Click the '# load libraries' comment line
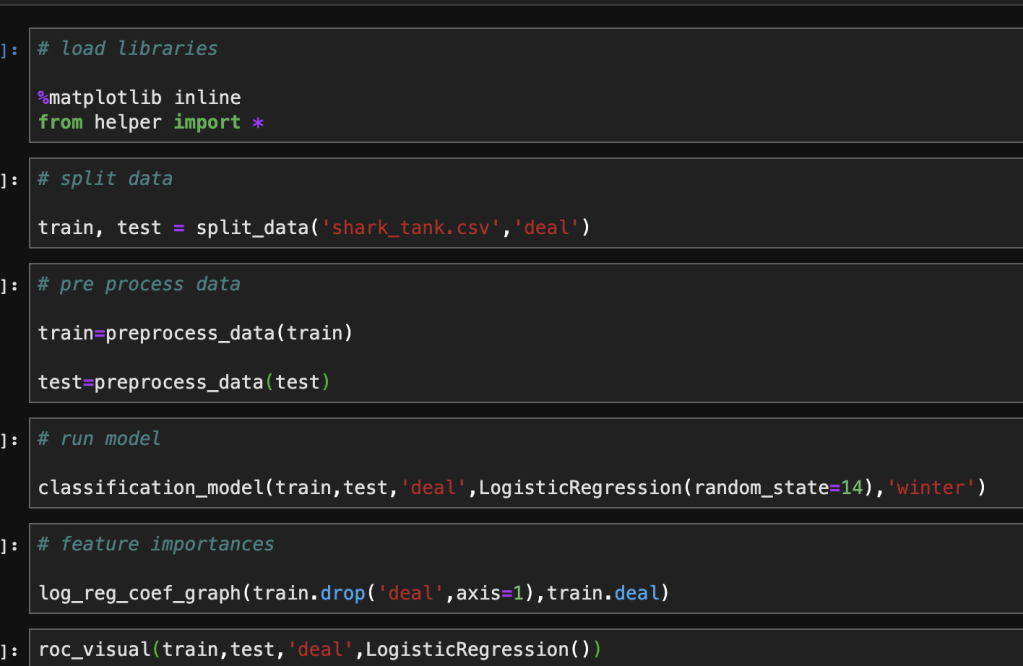 (127, 48)
